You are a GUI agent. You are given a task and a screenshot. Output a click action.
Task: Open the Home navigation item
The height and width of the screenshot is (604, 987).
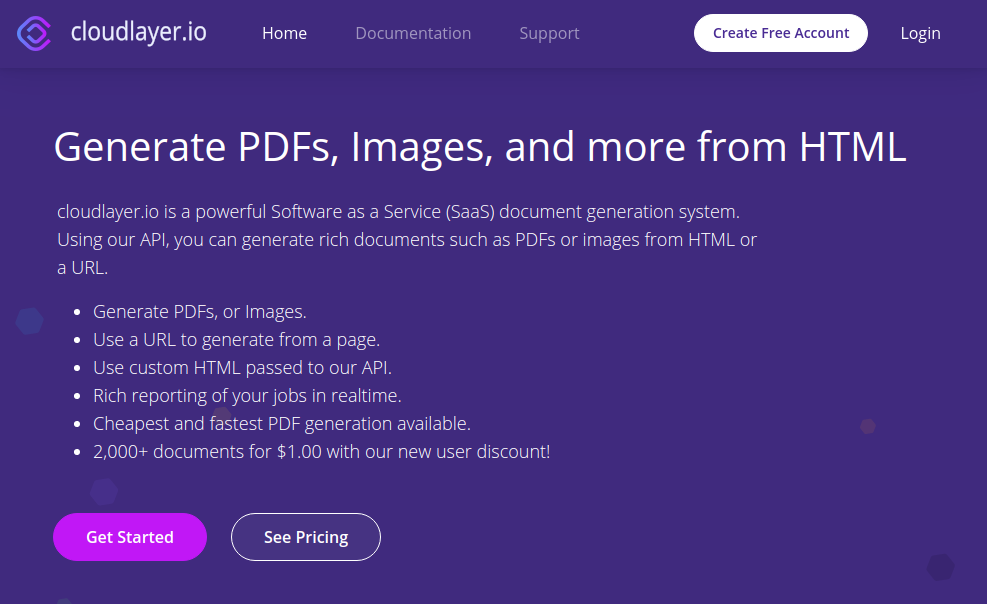click(284, 33)
